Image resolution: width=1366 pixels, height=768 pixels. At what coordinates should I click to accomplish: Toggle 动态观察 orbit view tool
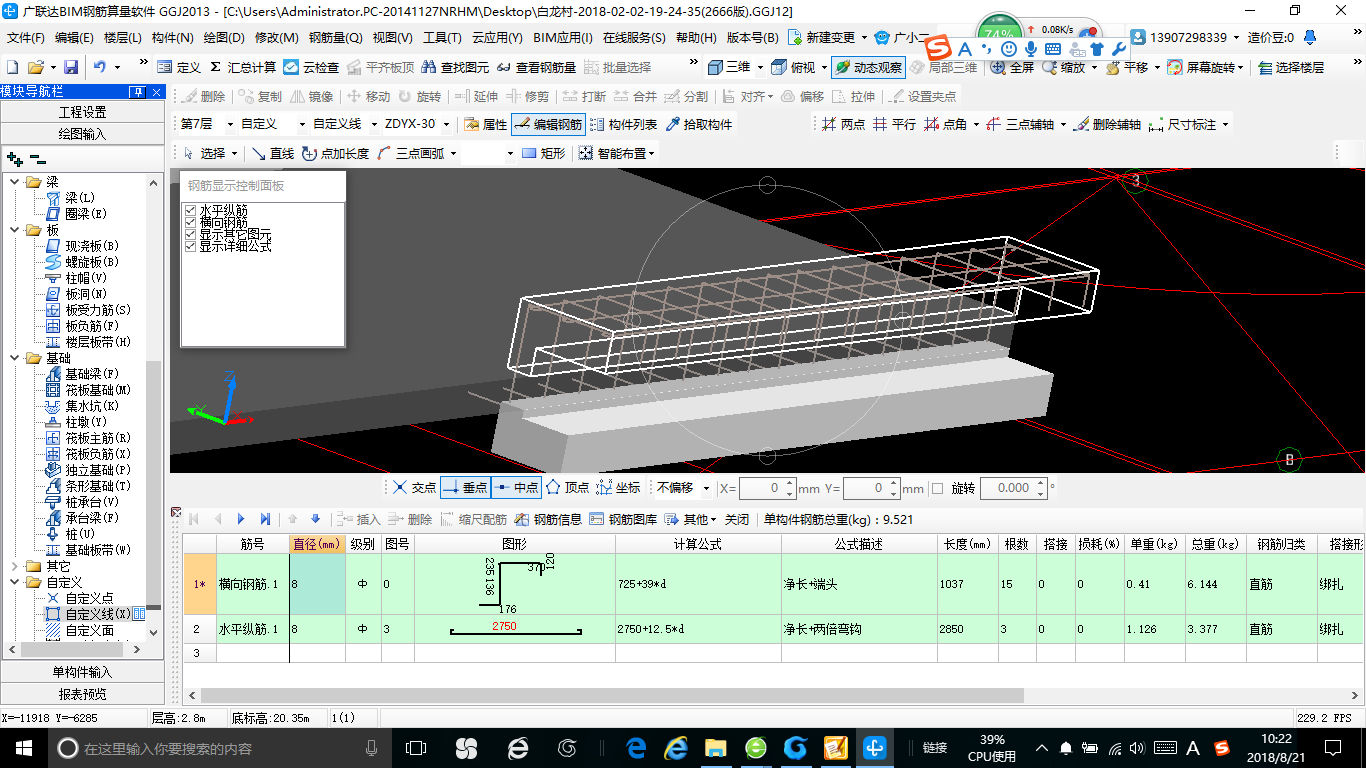pos(868,67)
